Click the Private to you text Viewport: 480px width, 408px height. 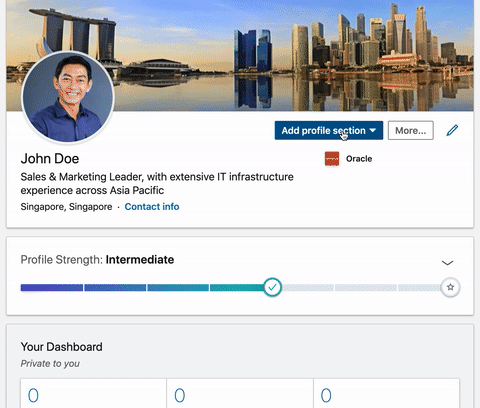(50, 363)
